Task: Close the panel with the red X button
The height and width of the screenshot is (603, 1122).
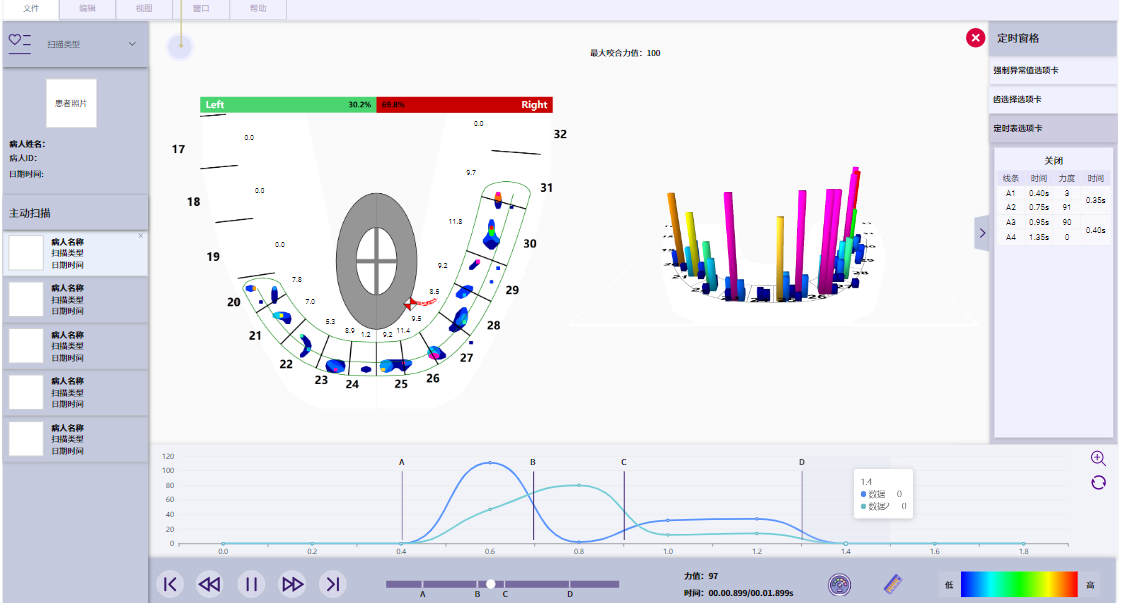Action: point(975,38)
